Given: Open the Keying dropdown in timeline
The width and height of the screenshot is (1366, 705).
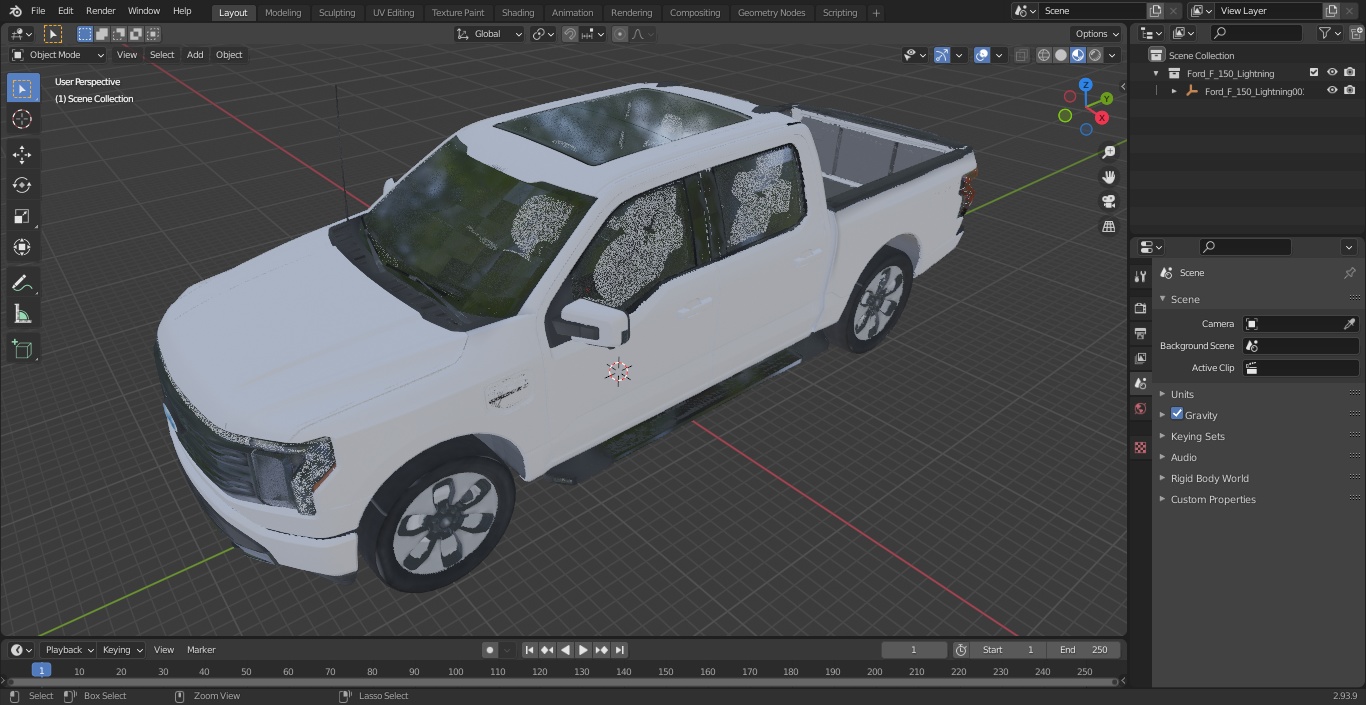Looking at the screenshot, I should 122,650.
